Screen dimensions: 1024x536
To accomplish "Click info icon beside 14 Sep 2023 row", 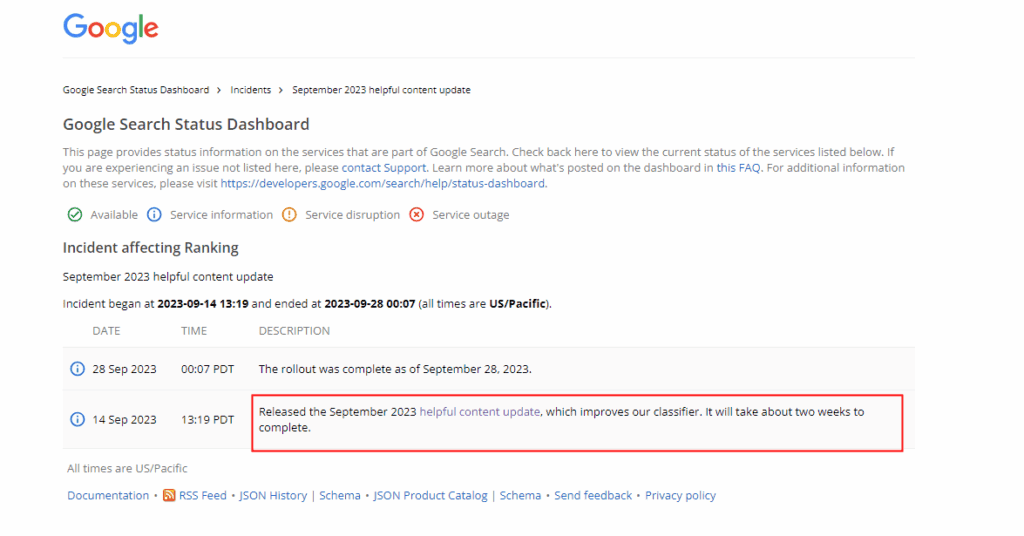I will click(77, 419).
